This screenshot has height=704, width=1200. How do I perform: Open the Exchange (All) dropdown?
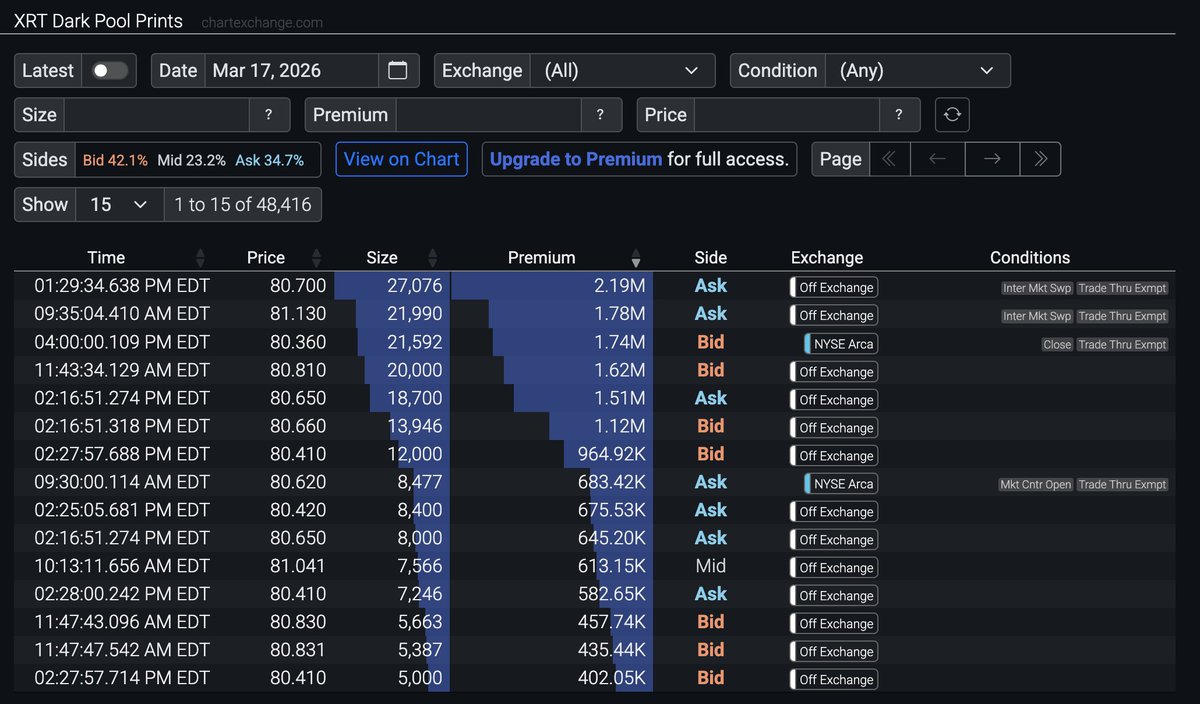[x=624, y=71]
